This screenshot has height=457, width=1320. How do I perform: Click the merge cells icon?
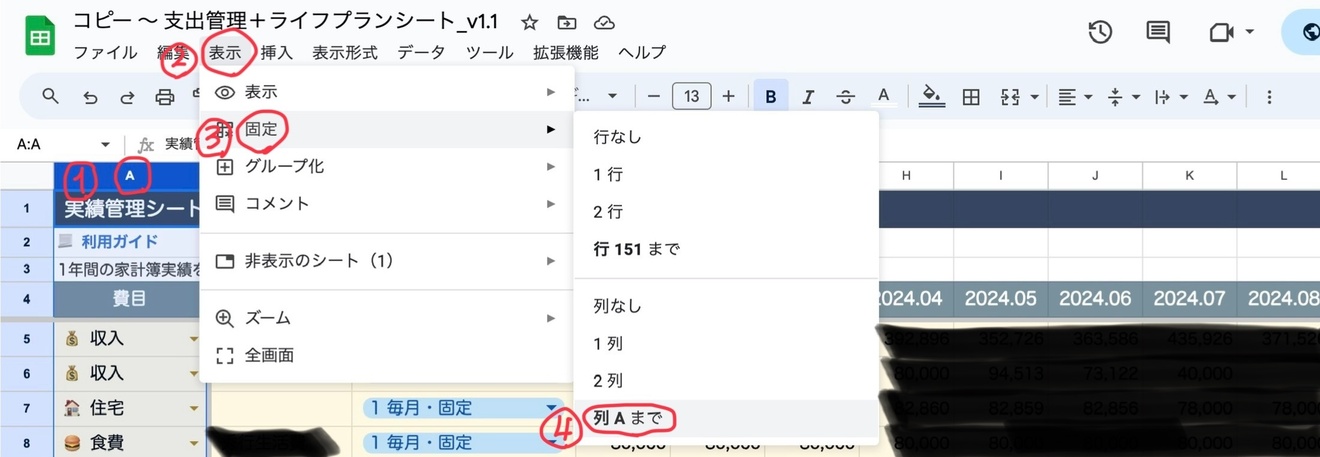pyautogui.click(x=1009, y=96)
